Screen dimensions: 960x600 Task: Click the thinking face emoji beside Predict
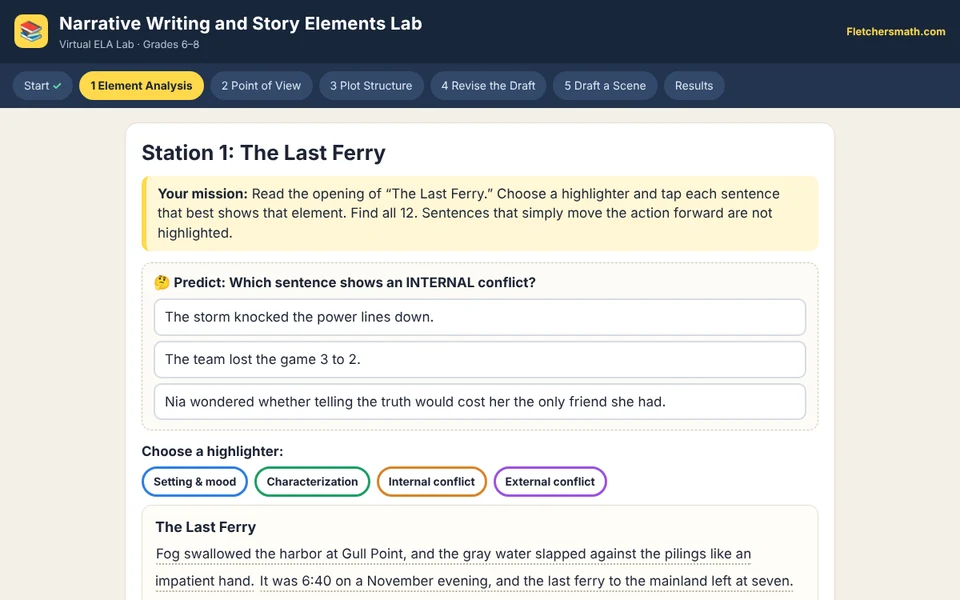tap(162, 282)
